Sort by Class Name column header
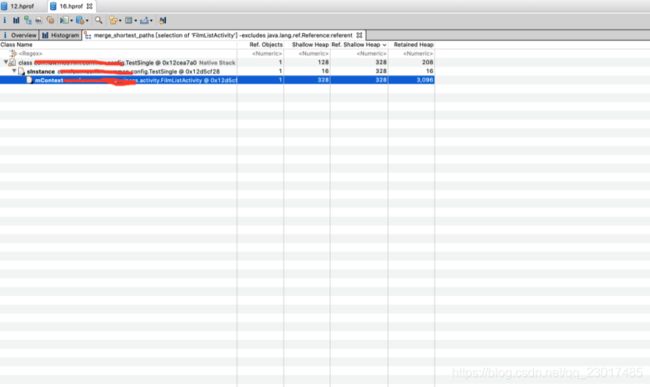 pyautogui.click(x=118, y=44)
